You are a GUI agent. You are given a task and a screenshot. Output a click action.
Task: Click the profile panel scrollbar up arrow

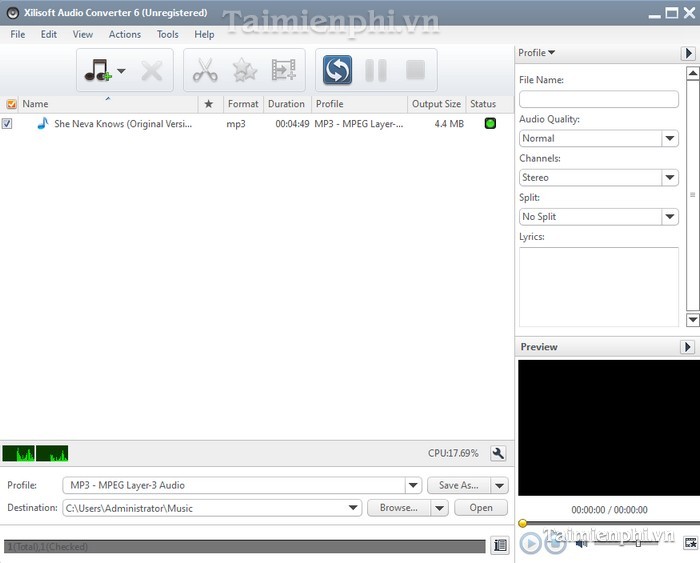pos(692,73)
